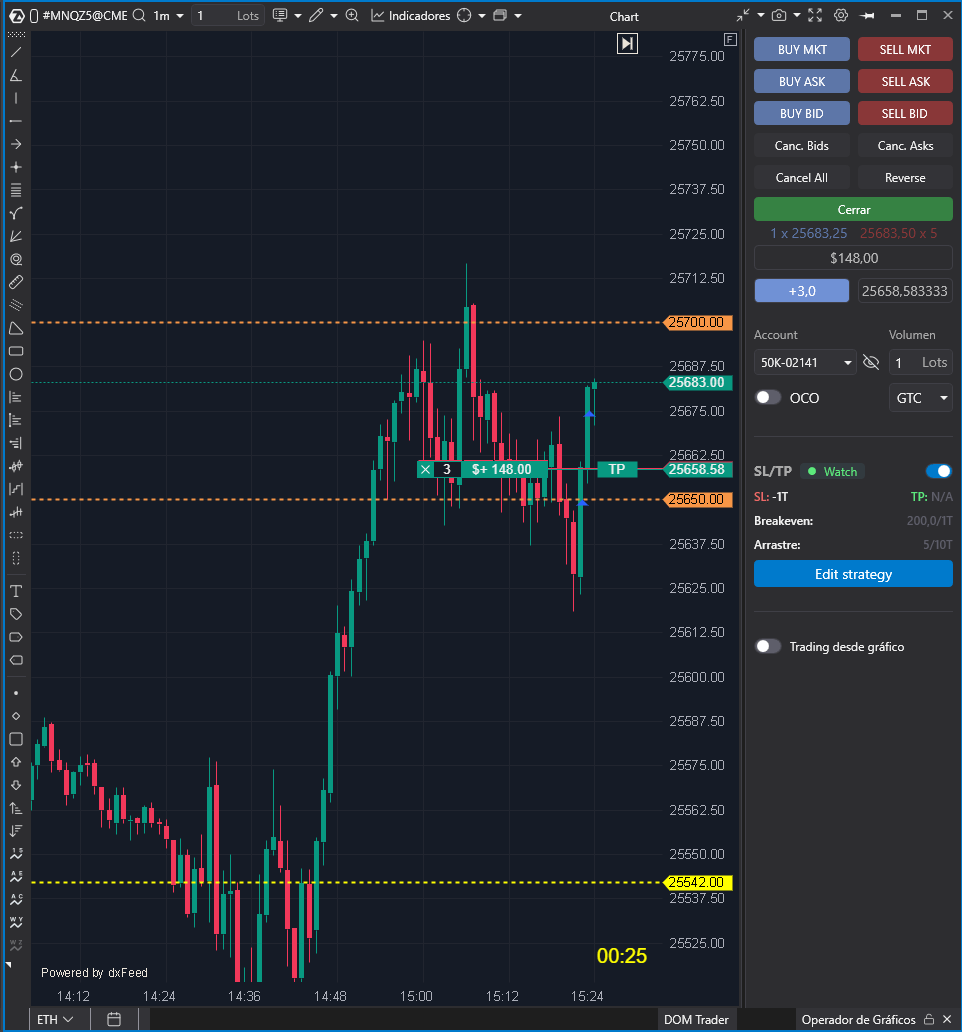Click the TP handle on position line
The image size is (962, 1032).
coord(617,469)
